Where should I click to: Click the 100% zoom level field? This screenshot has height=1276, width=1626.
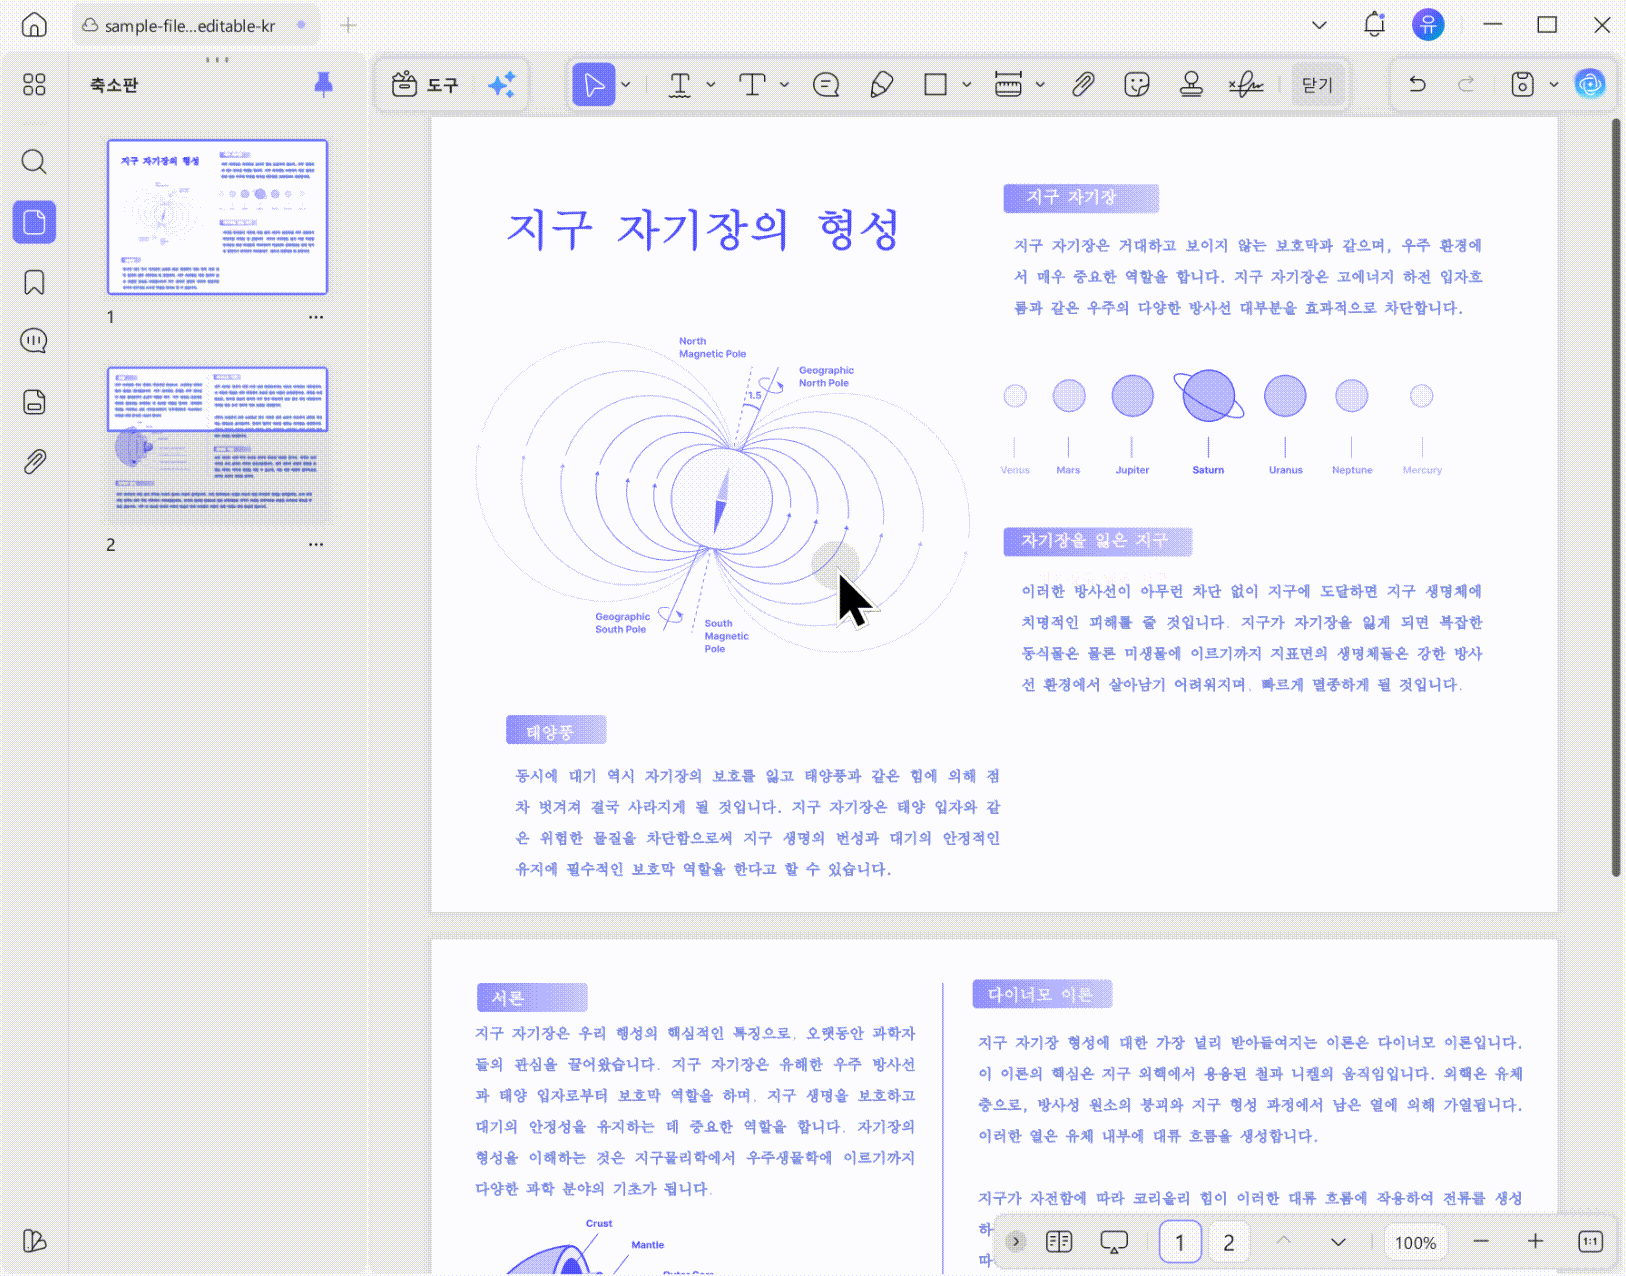[x=1416, y=1242]
